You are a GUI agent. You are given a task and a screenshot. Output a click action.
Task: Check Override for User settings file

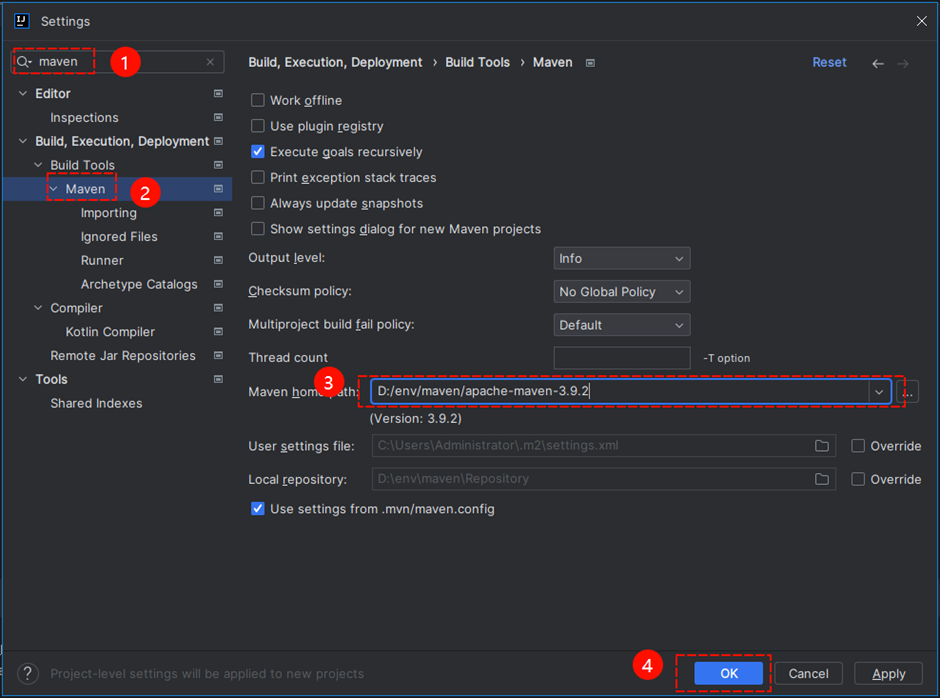click(x=858, y=446)
